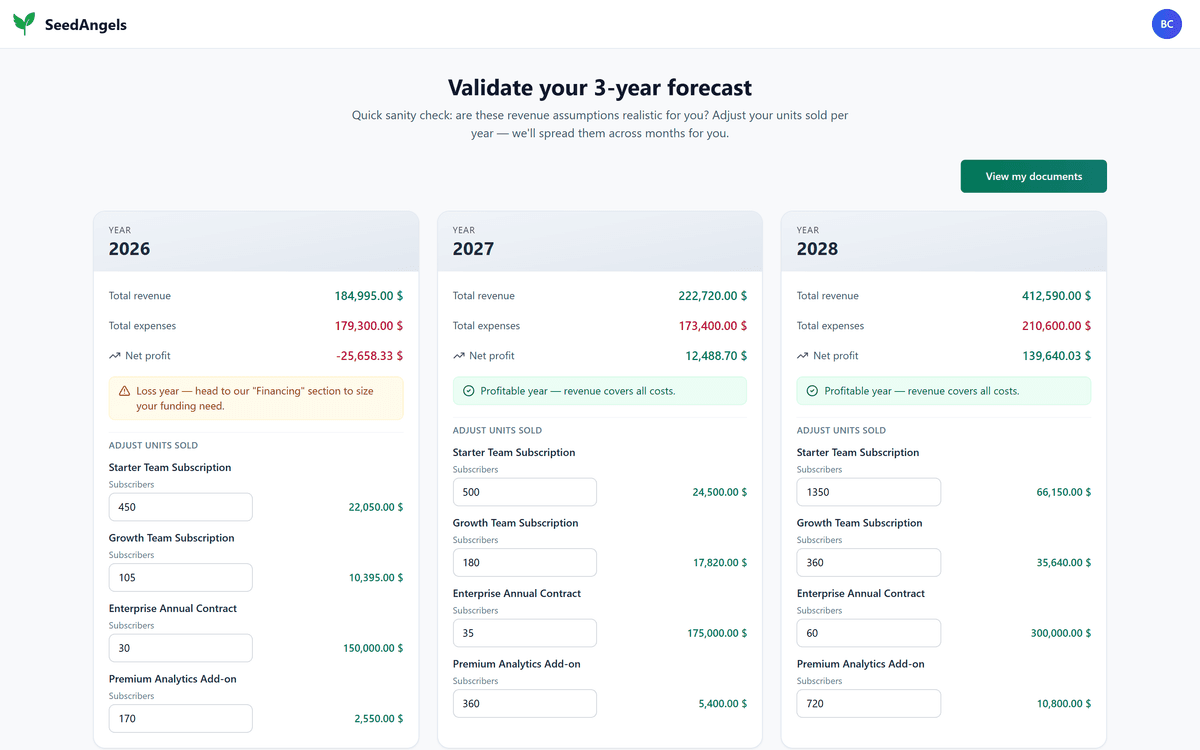The width and height of the screenshot is (1200, 750).
Task: Click the 2028 profitable year check icon
Action: pos(812,391)
